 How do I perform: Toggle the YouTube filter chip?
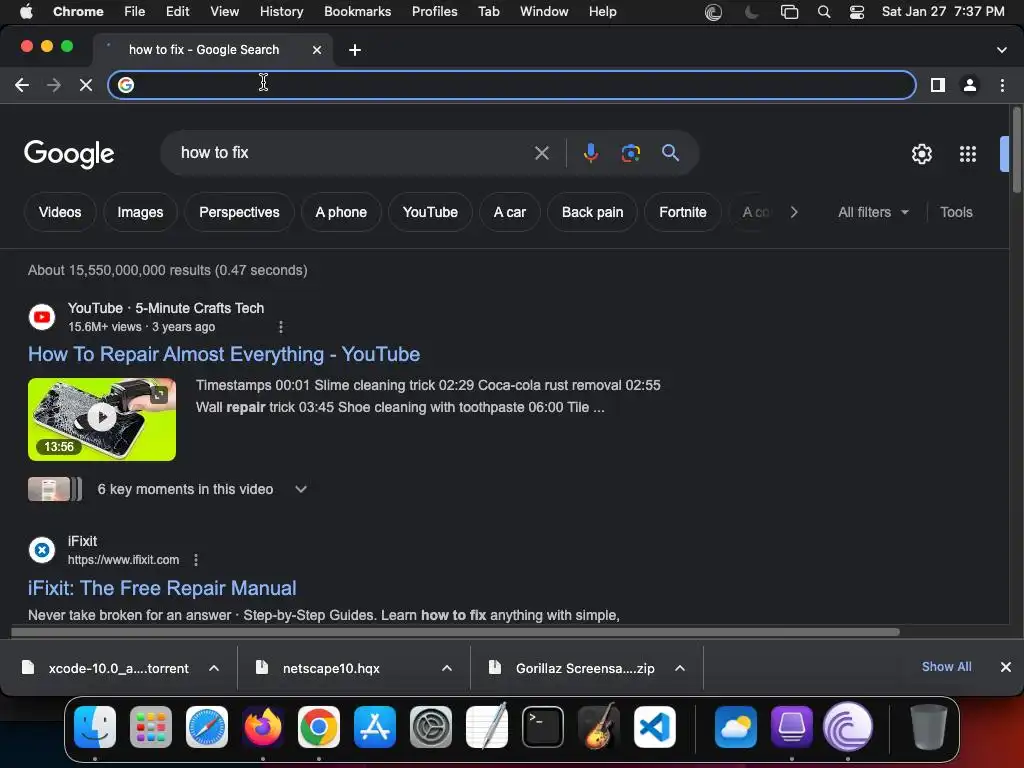click(x=430, y=212)
